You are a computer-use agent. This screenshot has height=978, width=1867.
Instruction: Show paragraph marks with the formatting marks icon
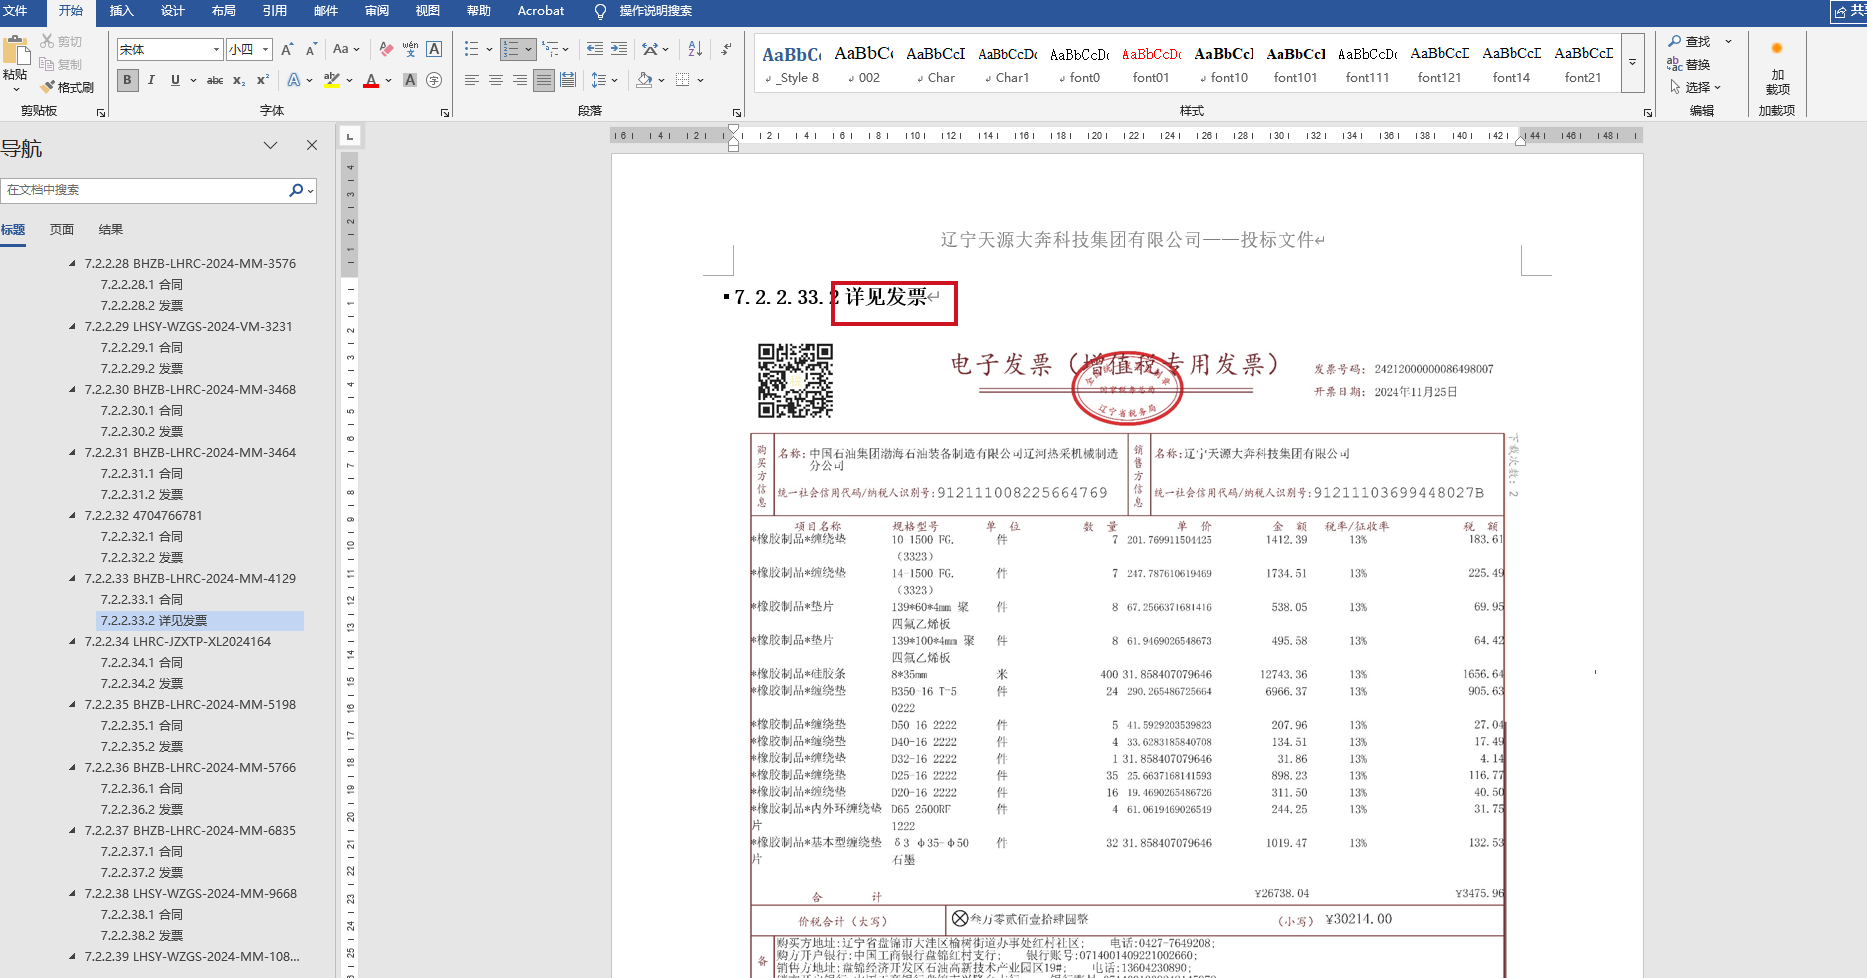[x=726, y=49]
